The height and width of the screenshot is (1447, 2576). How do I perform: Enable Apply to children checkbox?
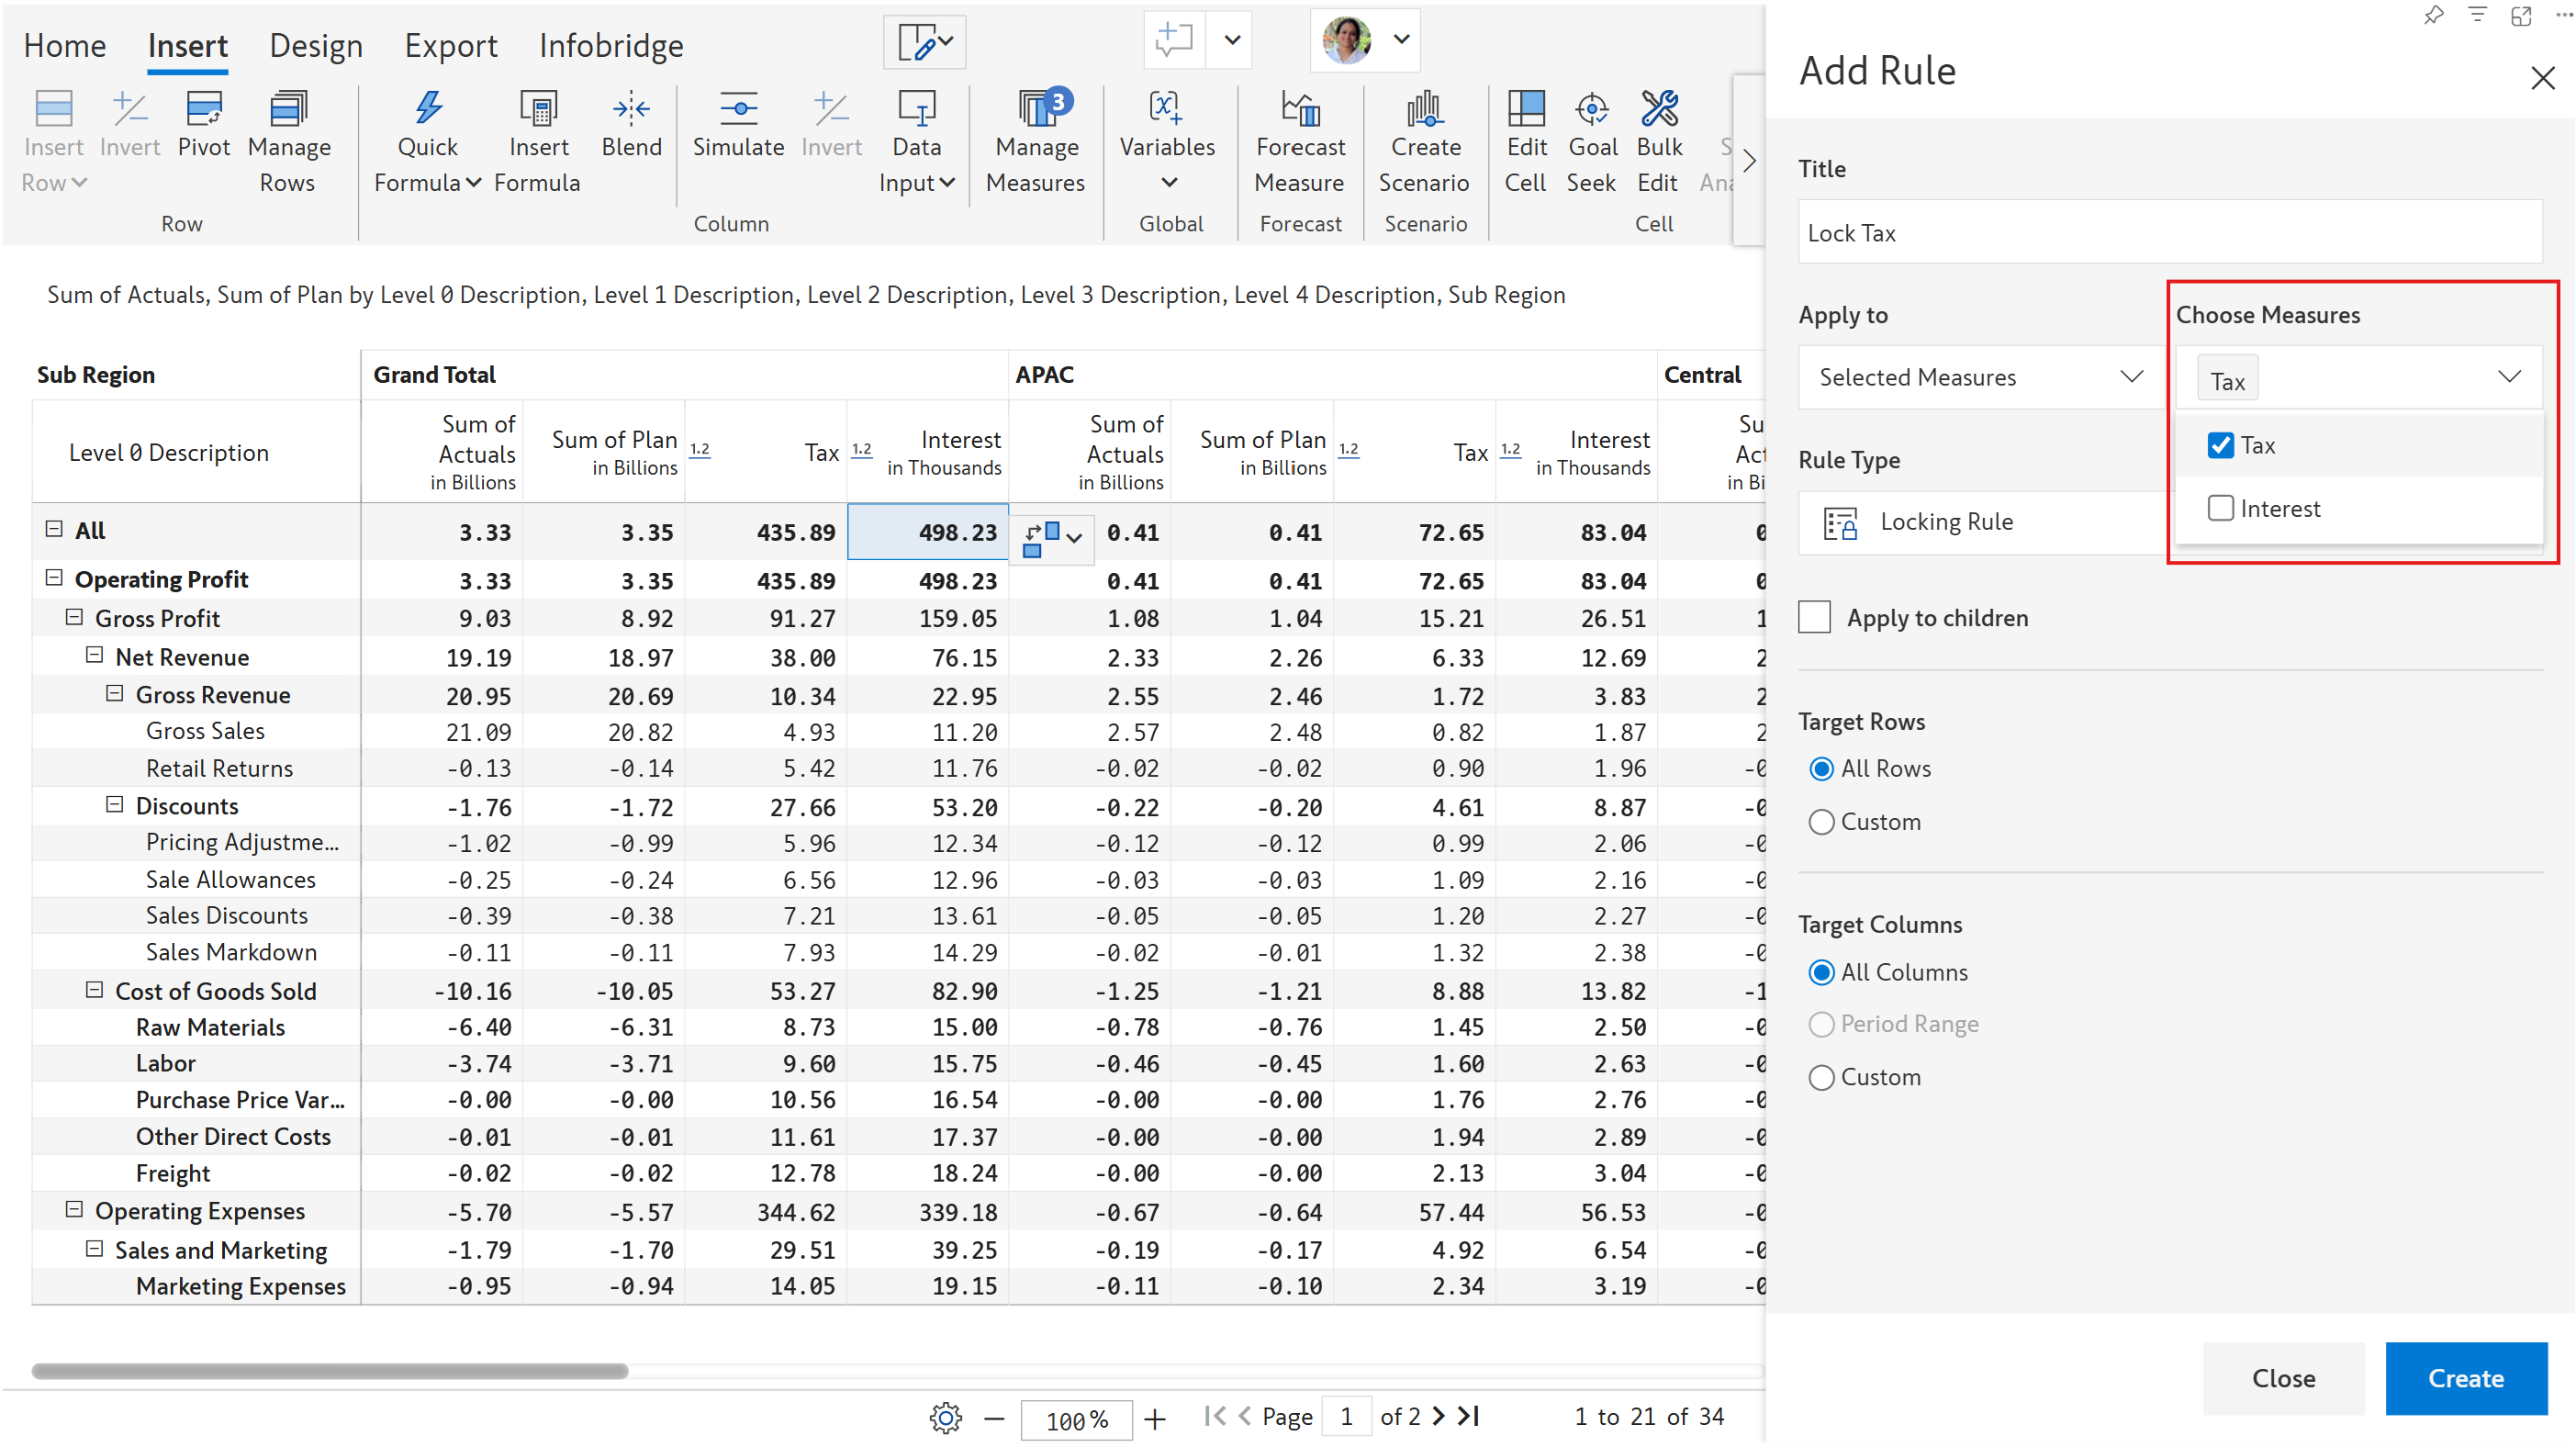coord(1815,617)
